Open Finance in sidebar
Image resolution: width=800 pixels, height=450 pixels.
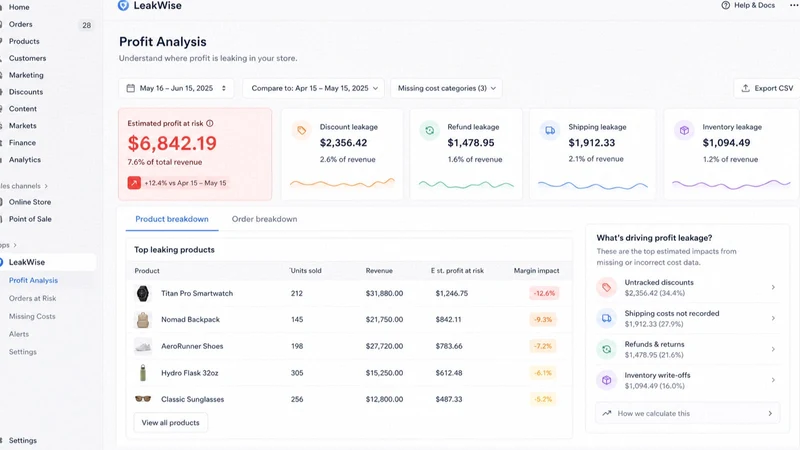[22, 143]
